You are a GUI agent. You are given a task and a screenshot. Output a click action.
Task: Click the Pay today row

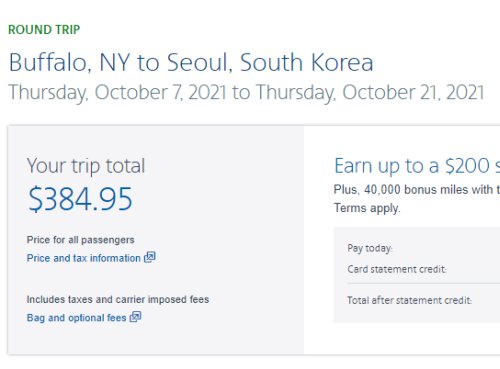point(423,248)
